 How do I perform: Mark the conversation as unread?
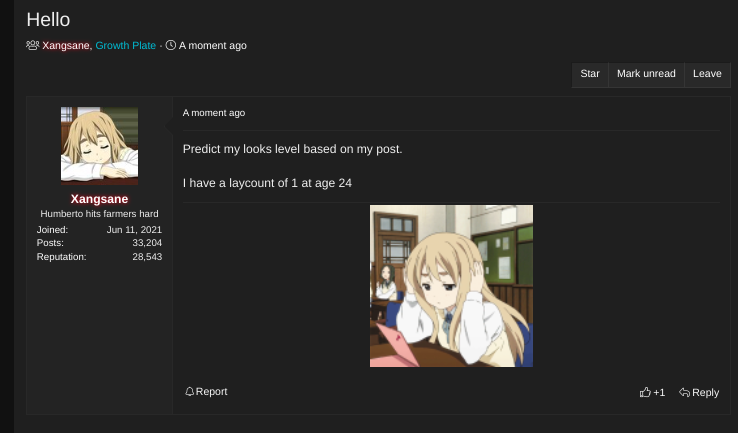[x=646, y=74]
